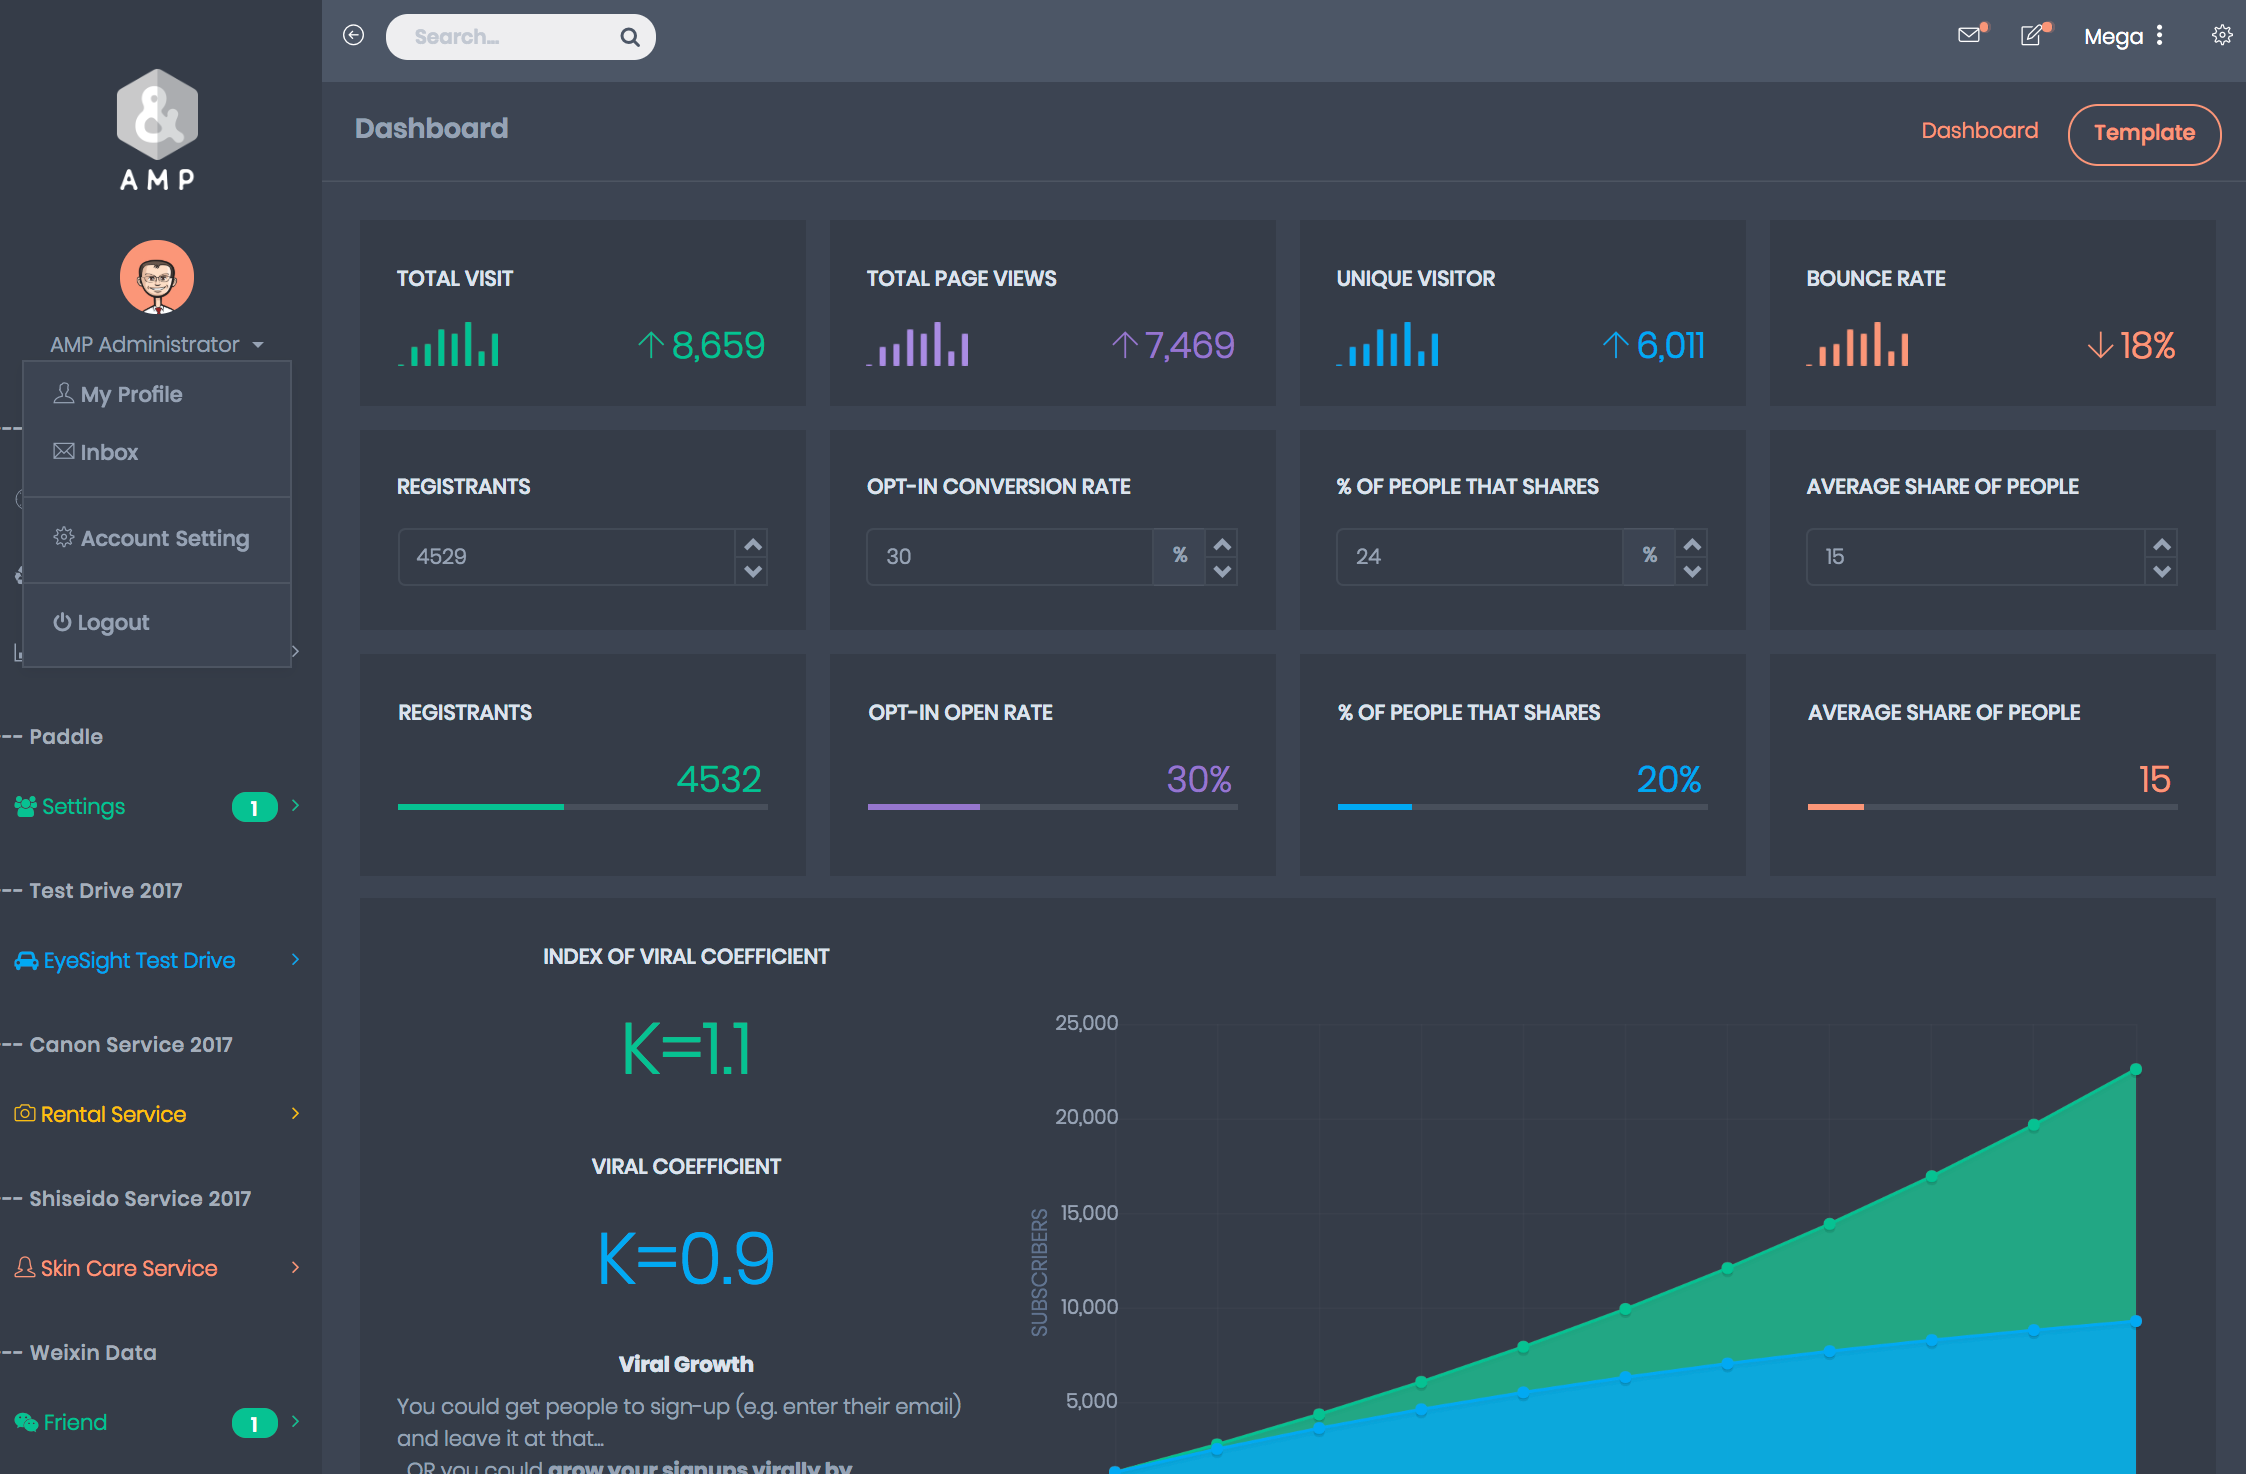Click the Unique Visitor bar chart

click(x=1389, y=344)
